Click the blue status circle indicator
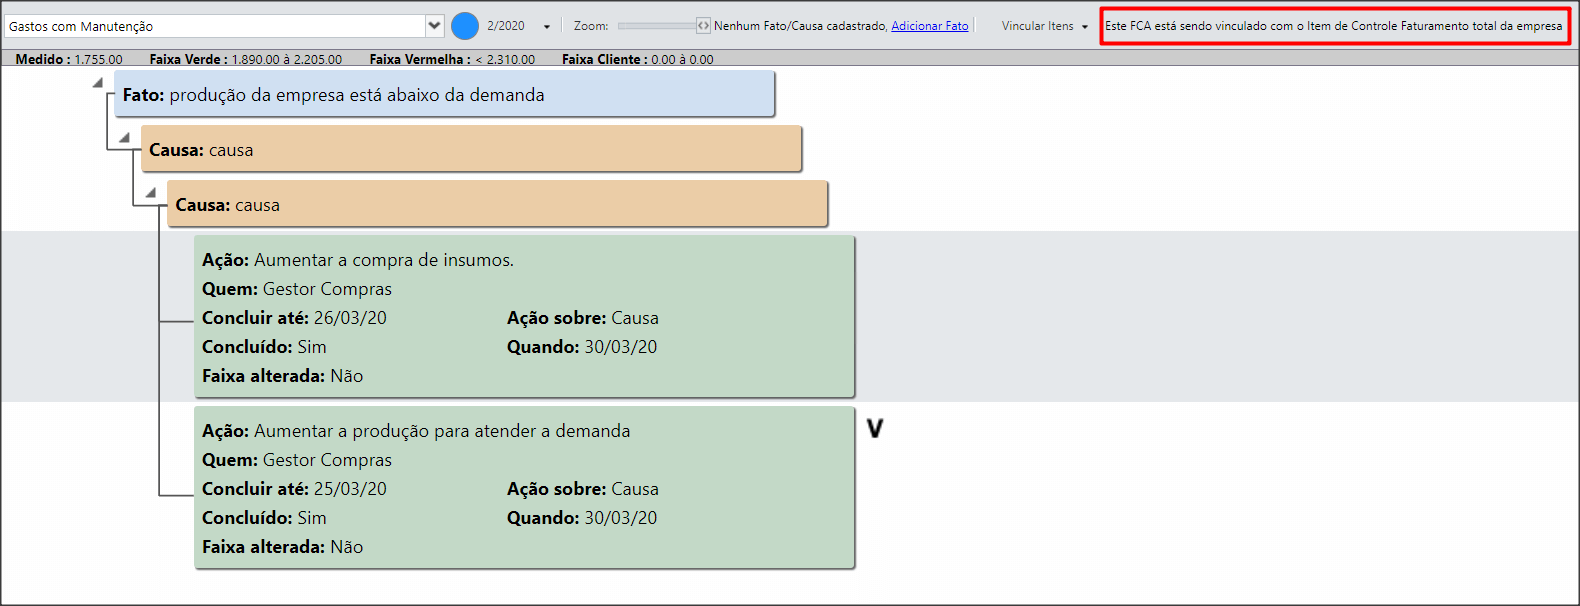The height and width of the screenshot is (606, 1580). click(x=465, y=26)
